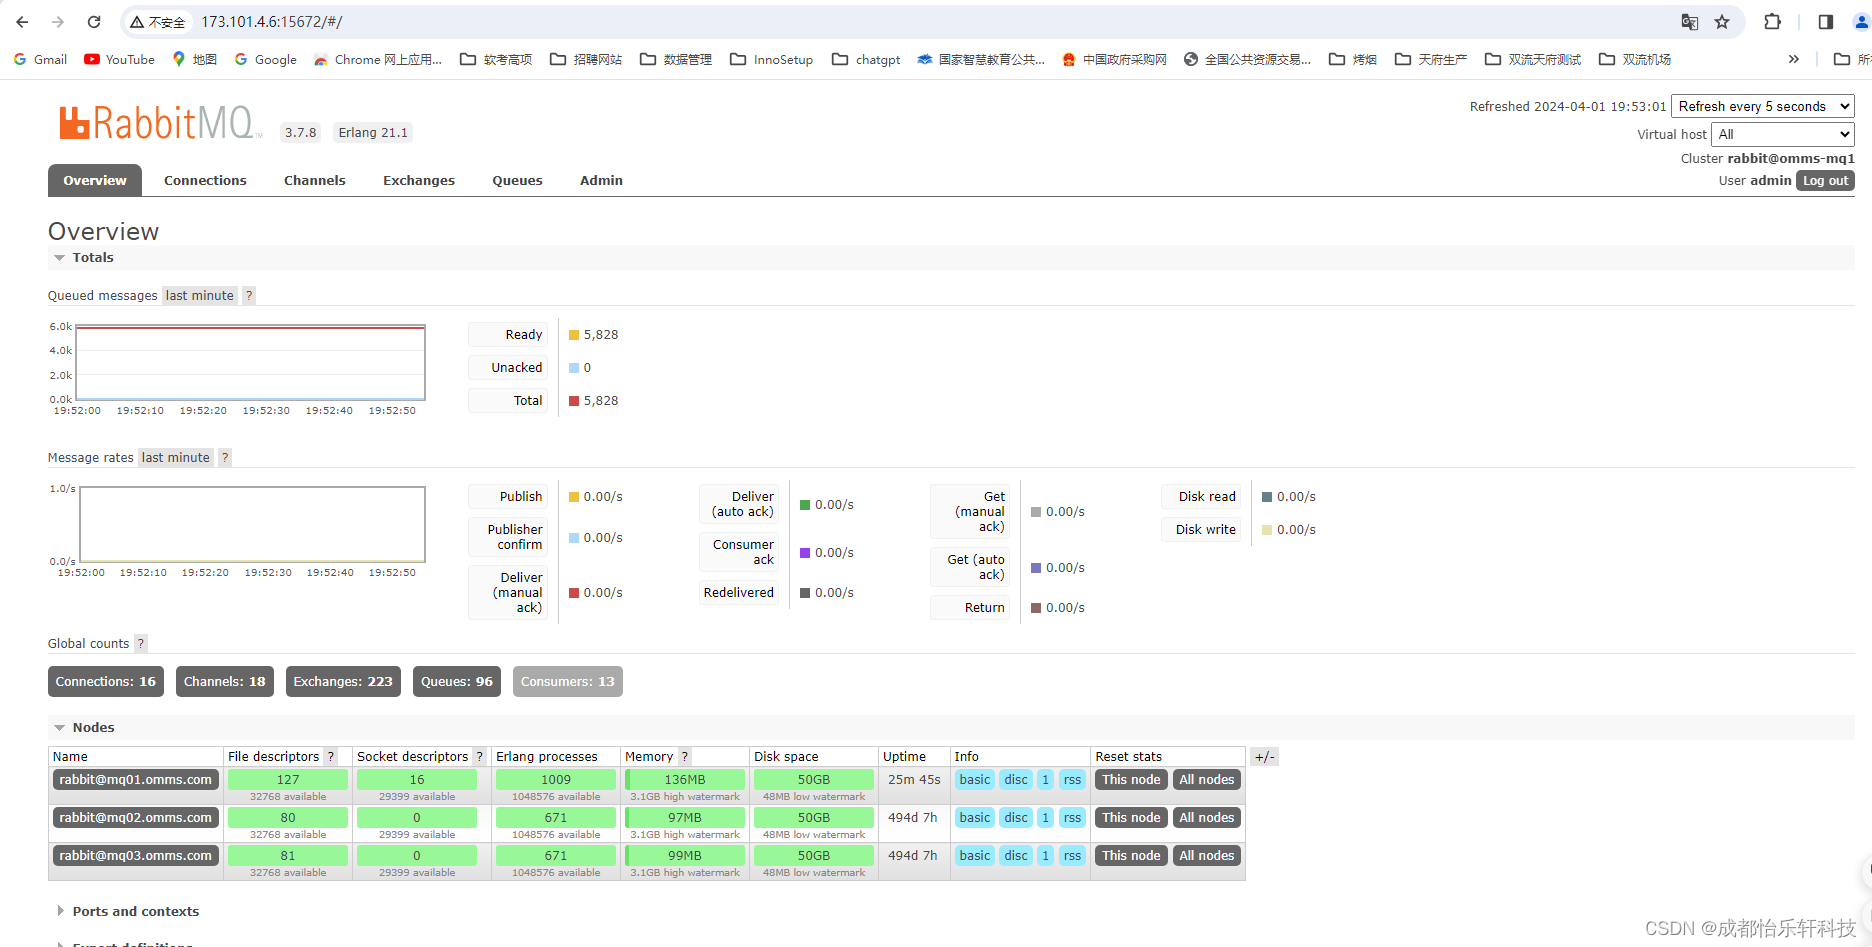Open help for Global counts
1872x947 pixels.
click(x=141, y=643)
